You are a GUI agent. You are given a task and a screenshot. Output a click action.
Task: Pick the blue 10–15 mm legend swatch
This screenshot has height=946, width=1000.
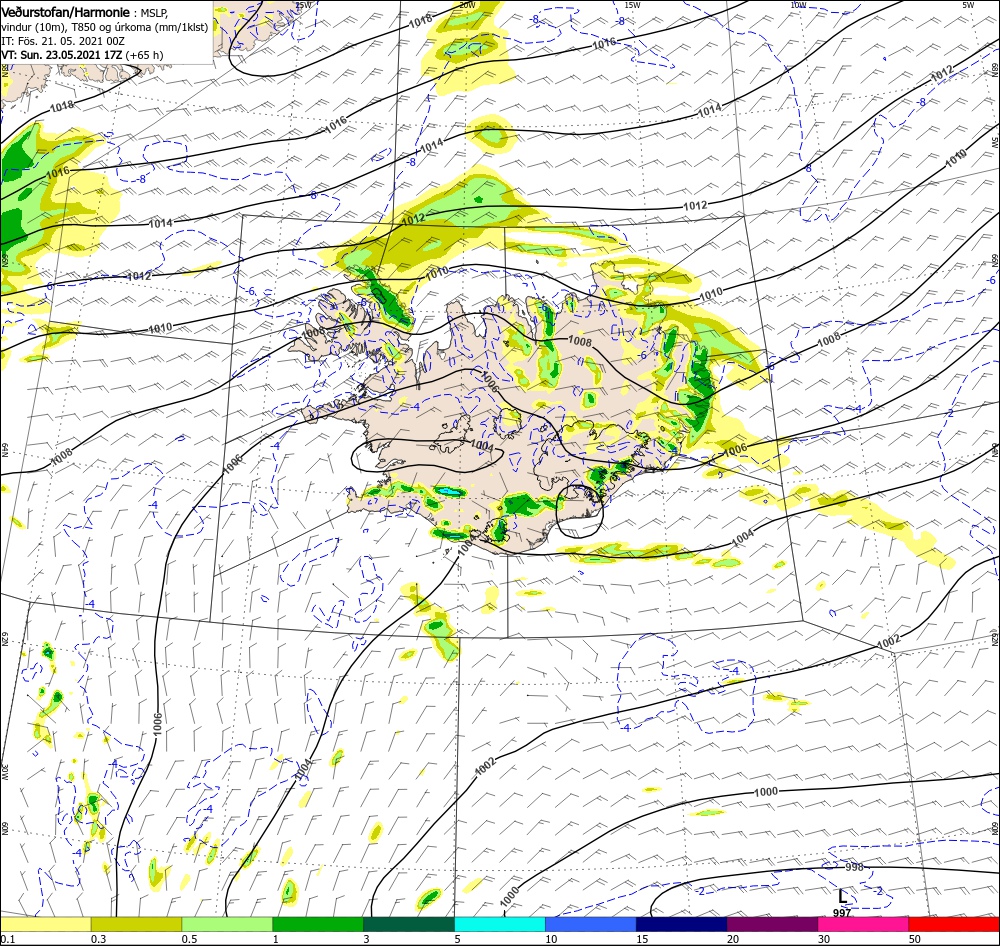tap(591, 924)
